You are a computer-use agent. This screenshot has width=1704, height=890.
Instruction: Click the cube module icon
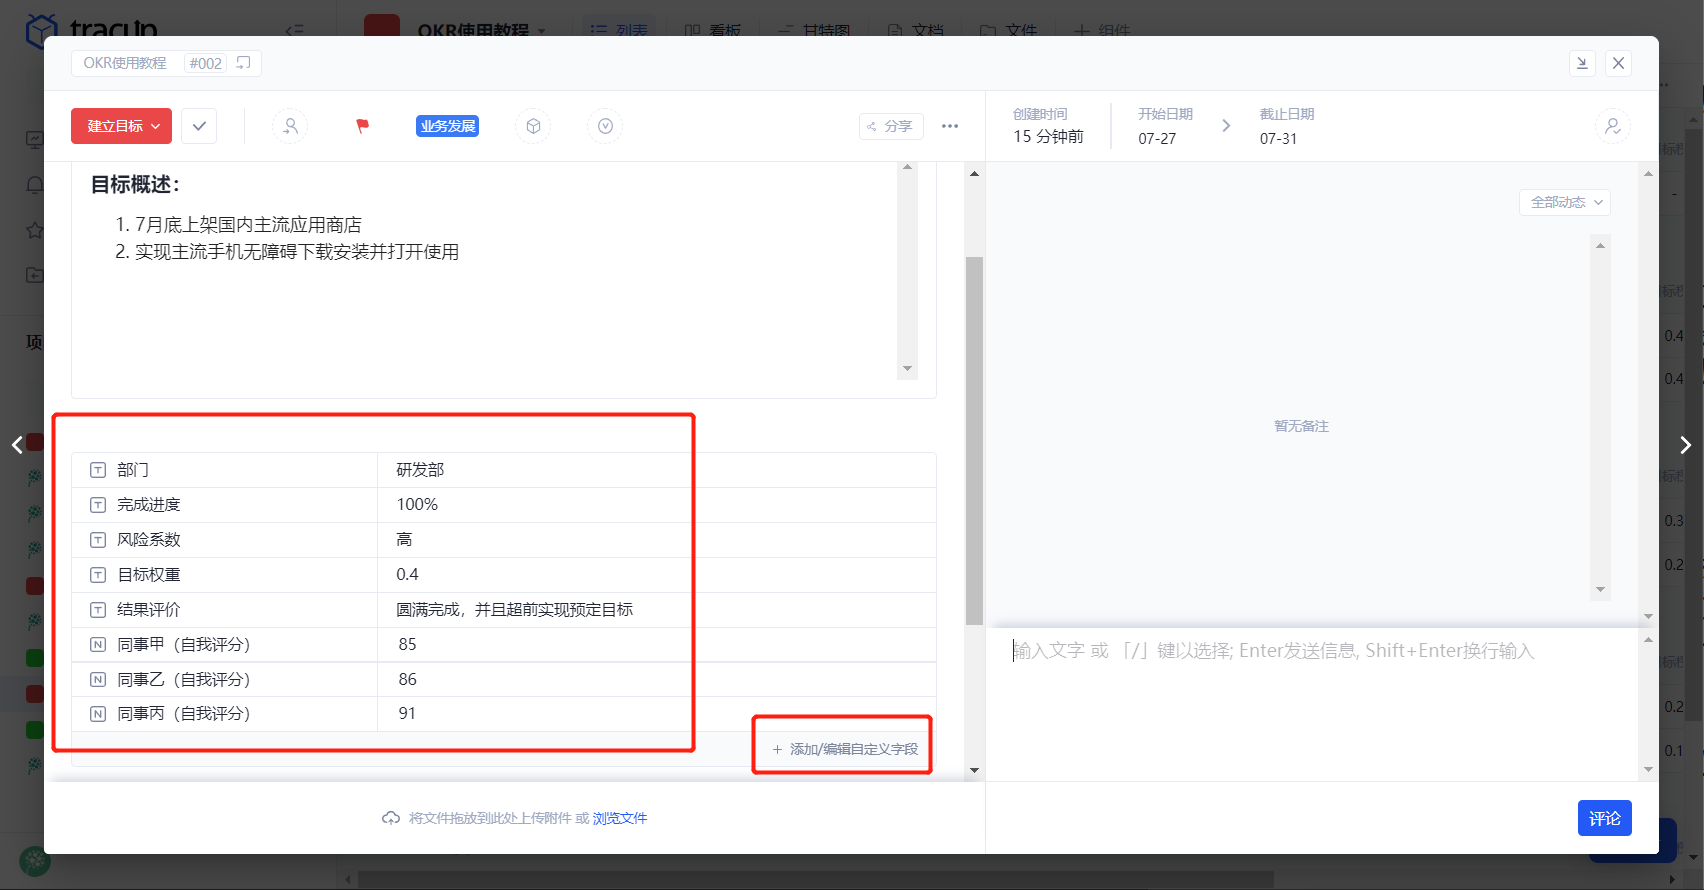(533, 126)
